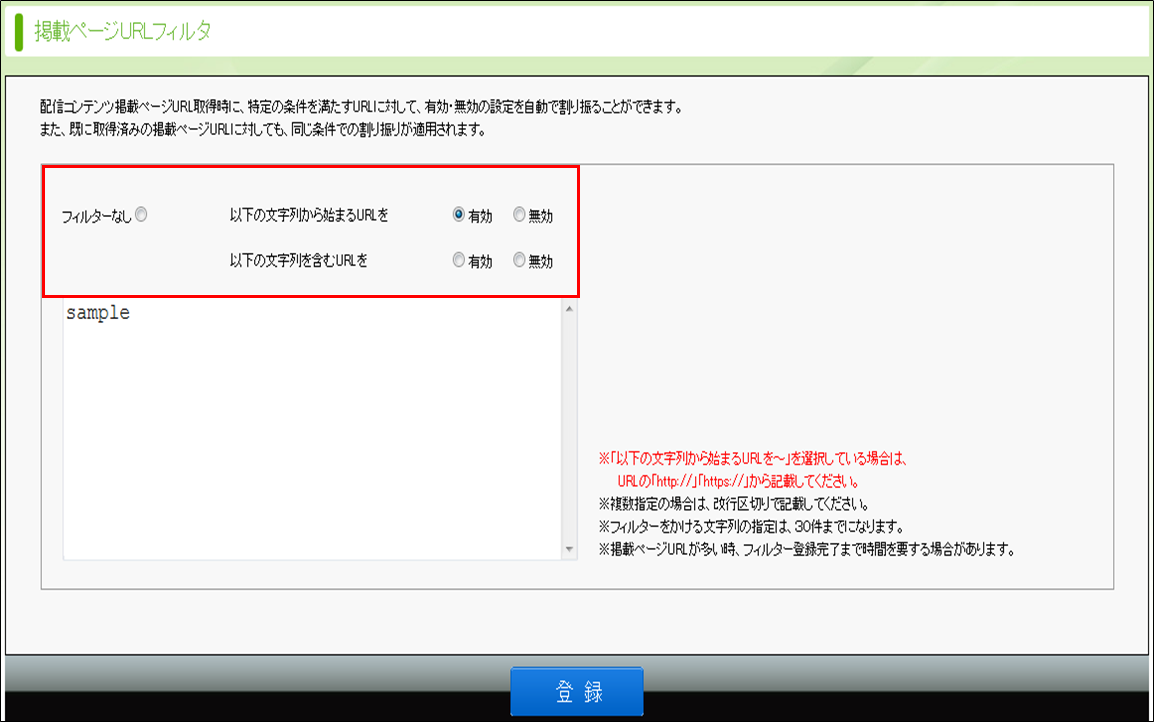Click the 掲載ページURLフィルタ heading
The height and width of the screenshot is (722, 1154).
[x=123, y=32]
